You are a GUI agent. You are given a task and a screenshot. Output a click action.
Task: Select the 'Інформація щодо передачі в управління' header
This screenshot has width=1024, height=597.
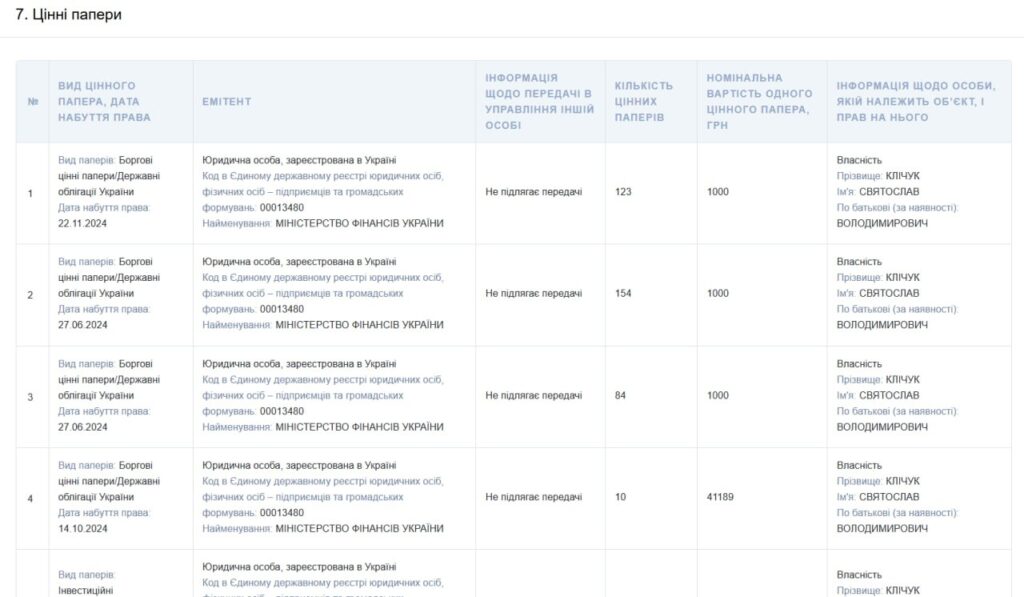pyautogui.click(x=539, y=101)
